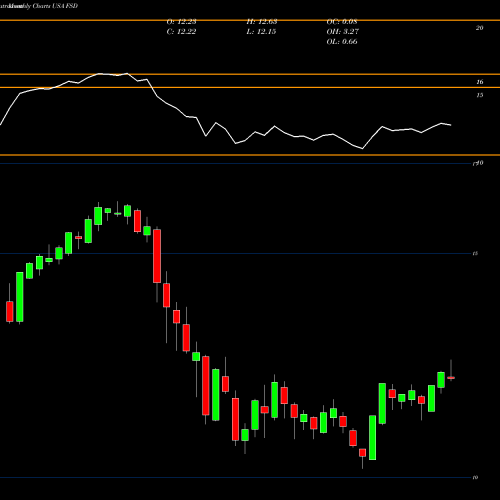500x500 pixels.
Task: Click the 'OH: 3.27' reading
Action: (x=343, y=32)
